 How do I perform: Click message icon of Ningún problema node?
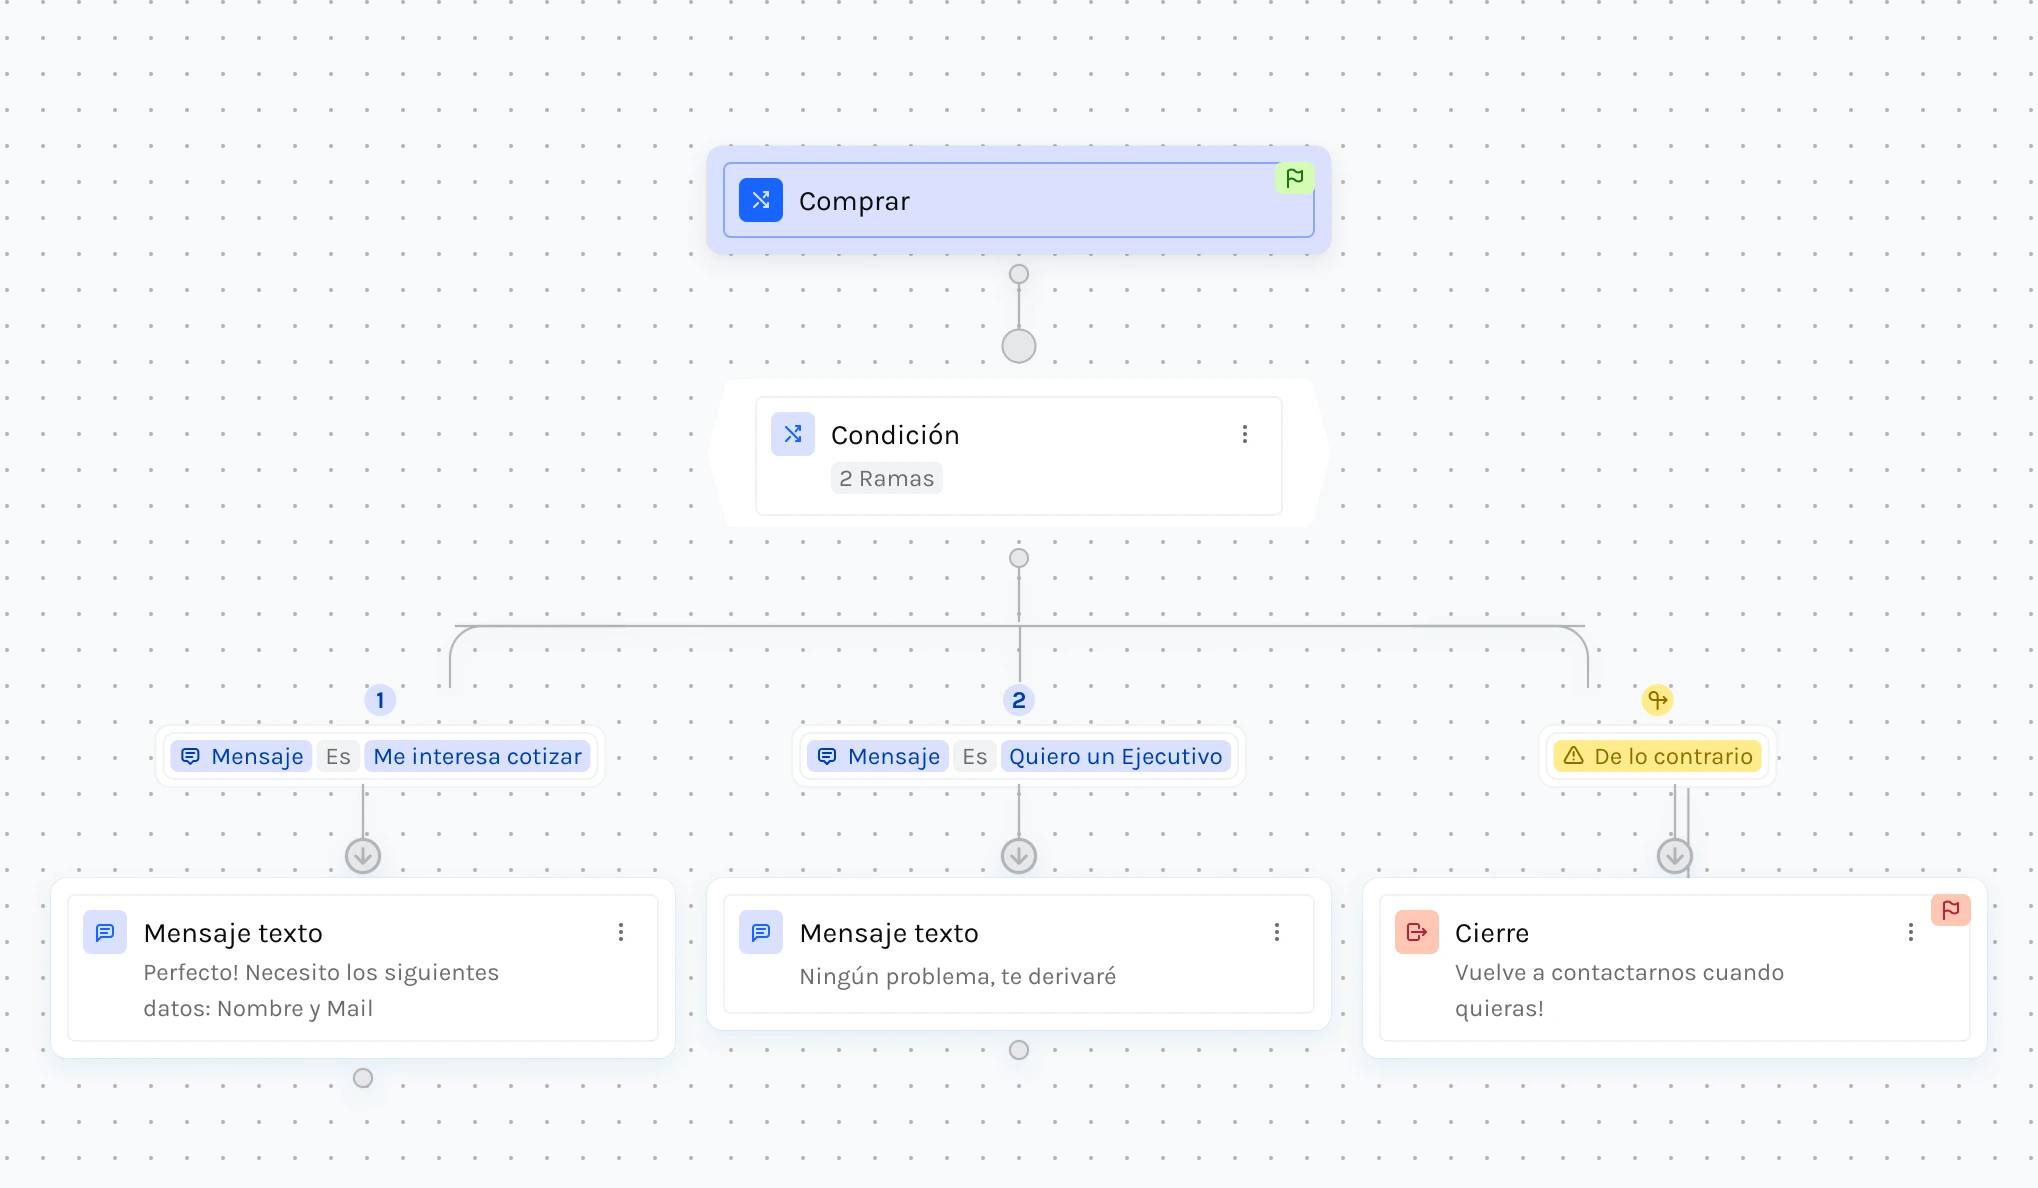[760, 932]
